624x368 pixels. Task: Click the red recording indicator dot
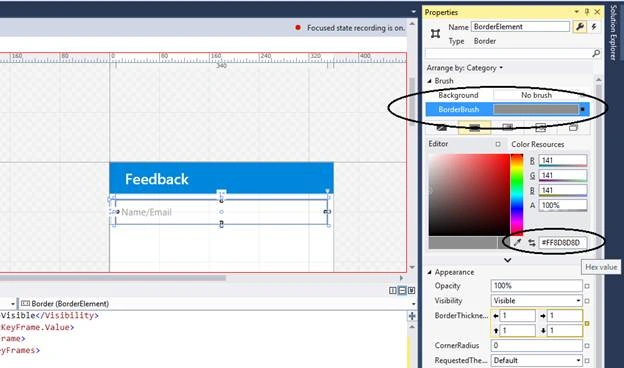pyautogui.click(x=298, y=27)
